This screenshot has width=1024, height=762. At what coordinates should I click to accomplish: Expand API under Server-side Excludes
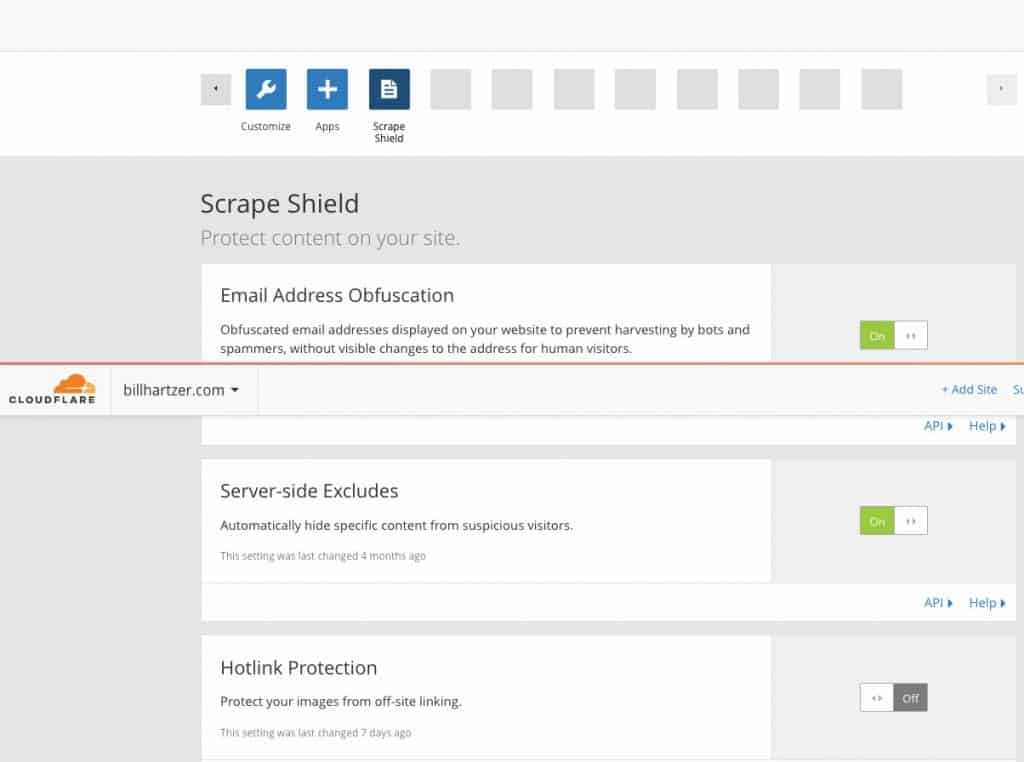point(938,603)
